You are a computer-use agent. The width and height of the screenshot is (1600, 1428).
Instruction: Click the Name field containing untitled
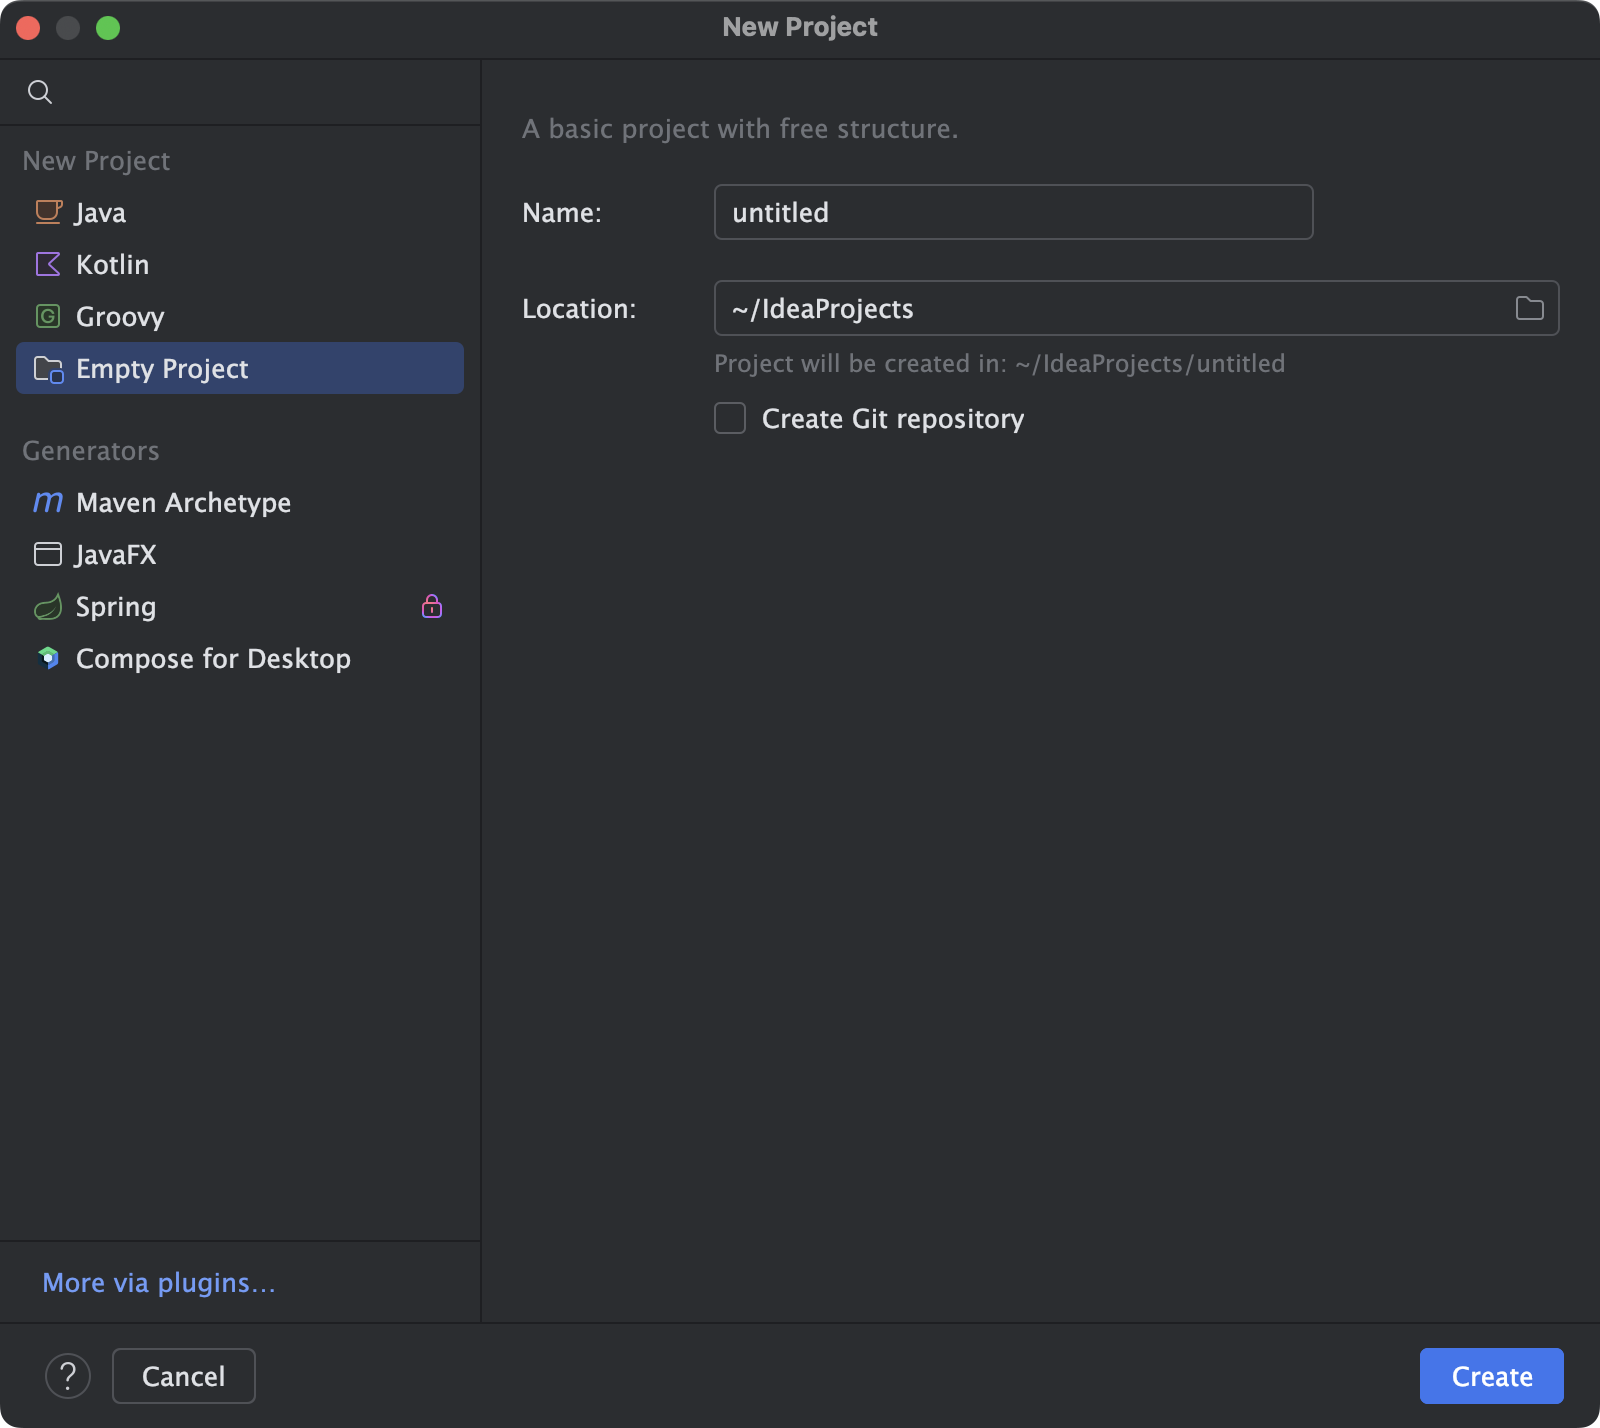pyautogui.click(x=1013, y=212)
